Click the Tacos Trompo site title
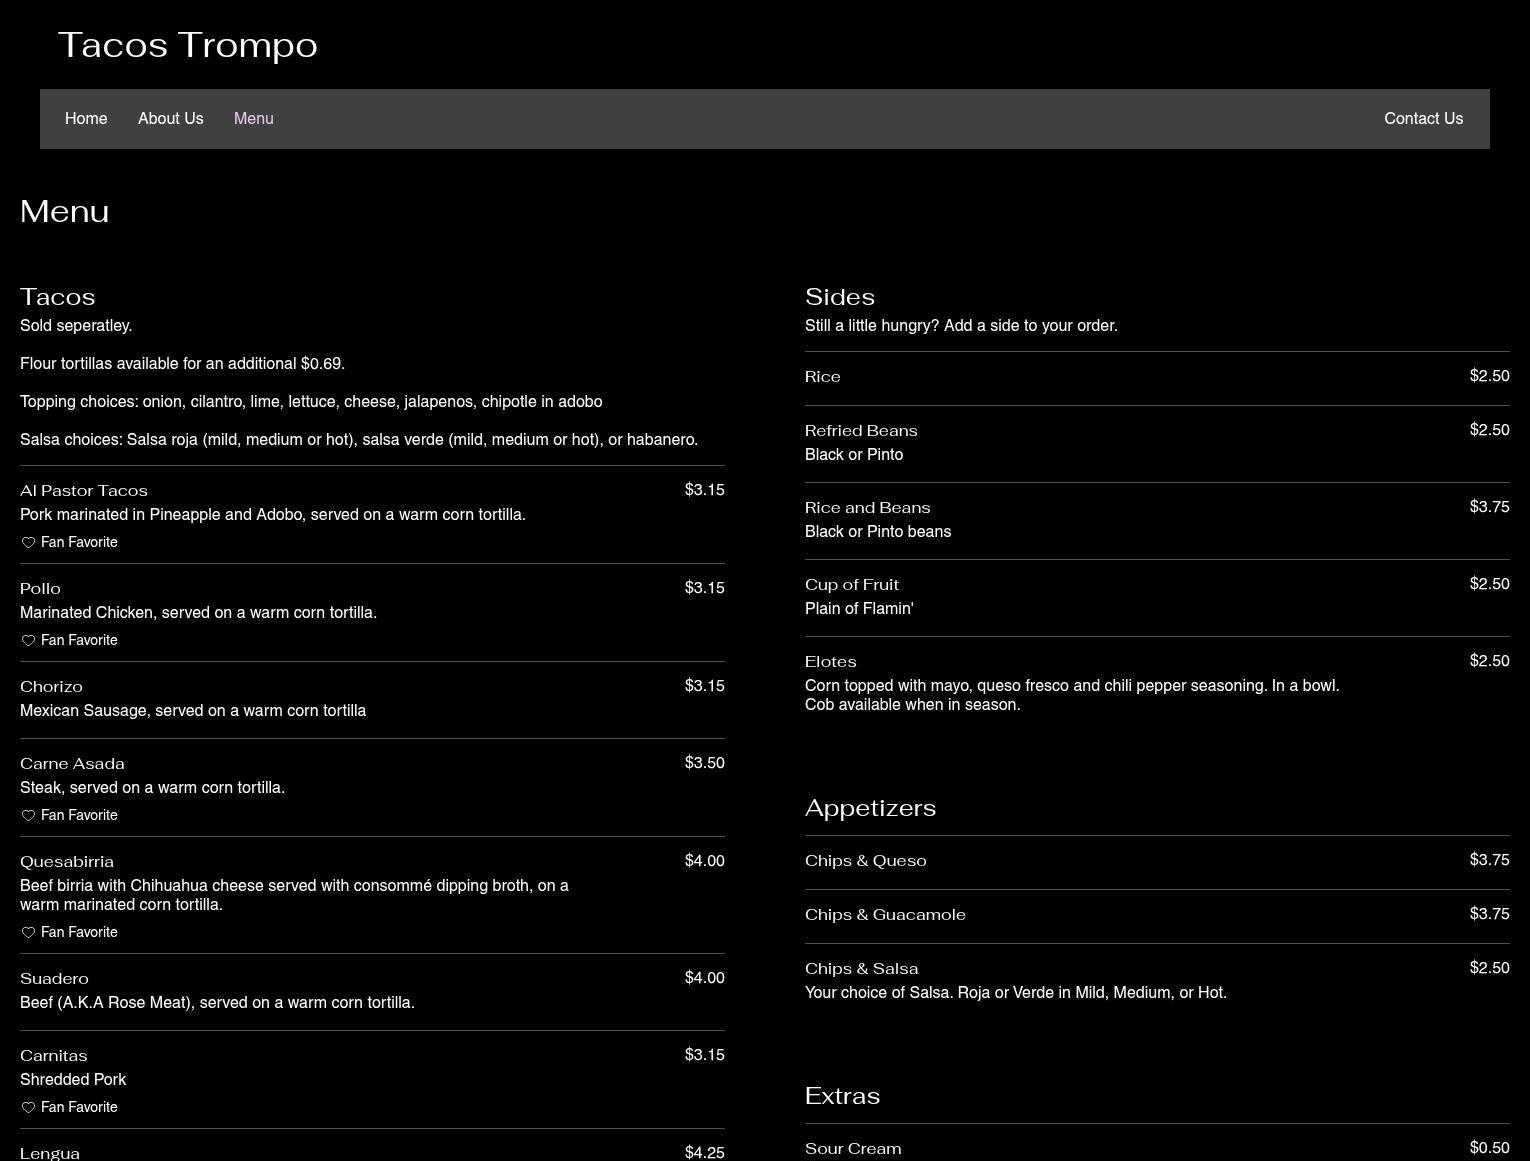Image resolution: width=1530 pixels, height=1161 pixels. (188, 45)
